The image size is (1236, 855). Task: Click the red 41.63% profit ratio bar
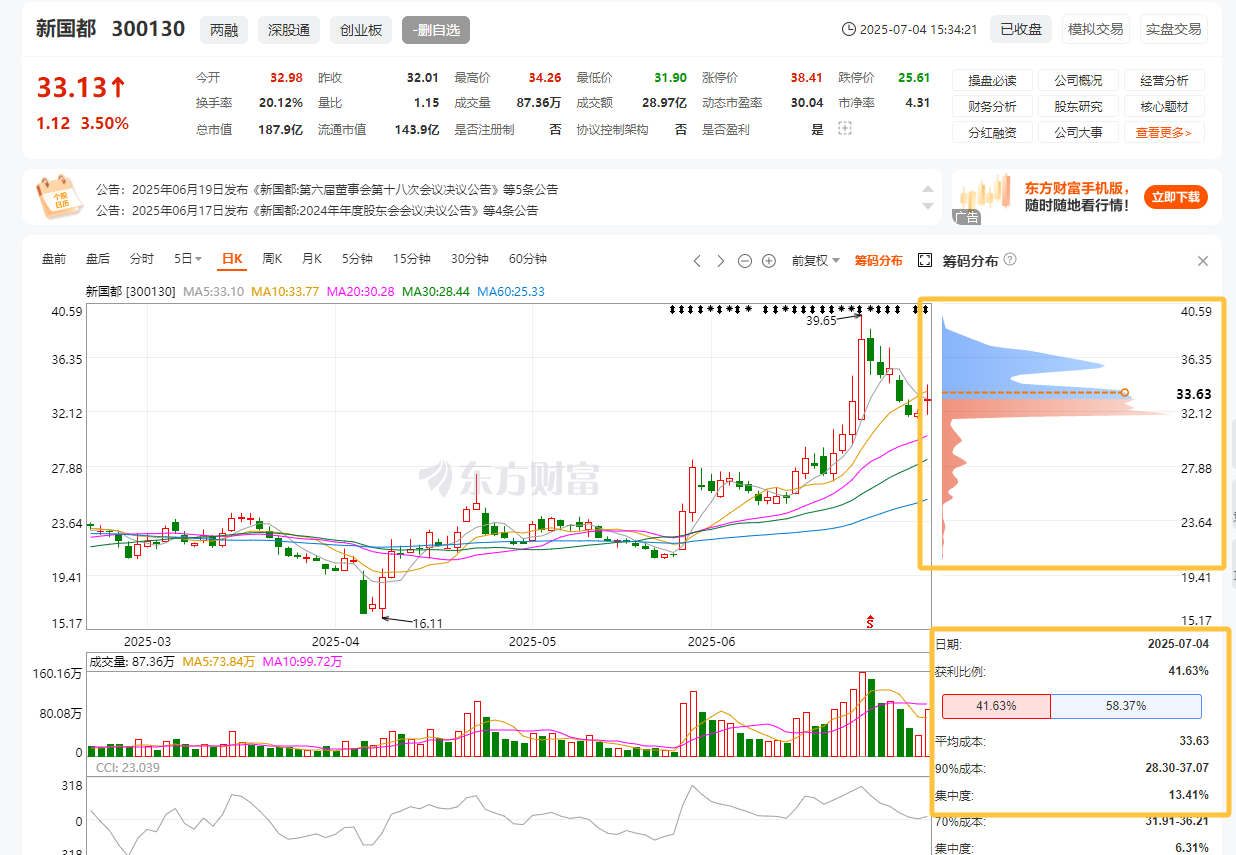tap(996, 706)
